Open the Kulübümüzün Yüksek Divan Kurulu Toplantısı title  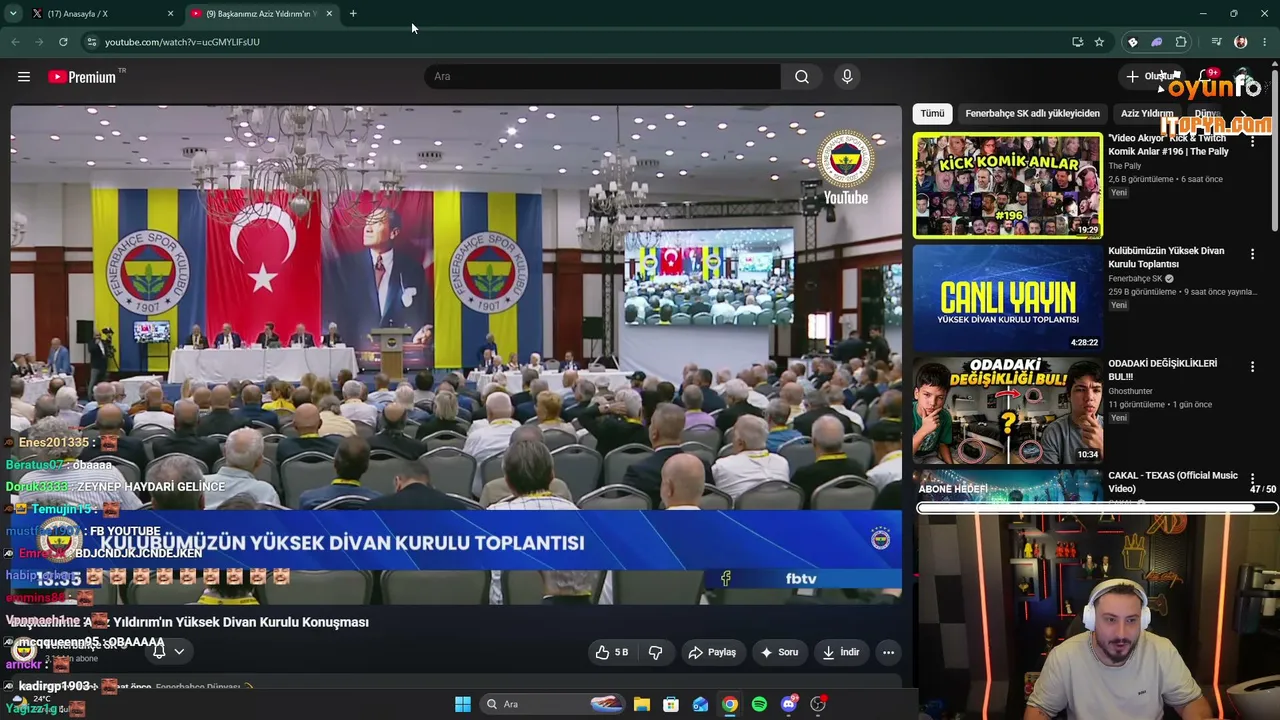[1166, 257]
